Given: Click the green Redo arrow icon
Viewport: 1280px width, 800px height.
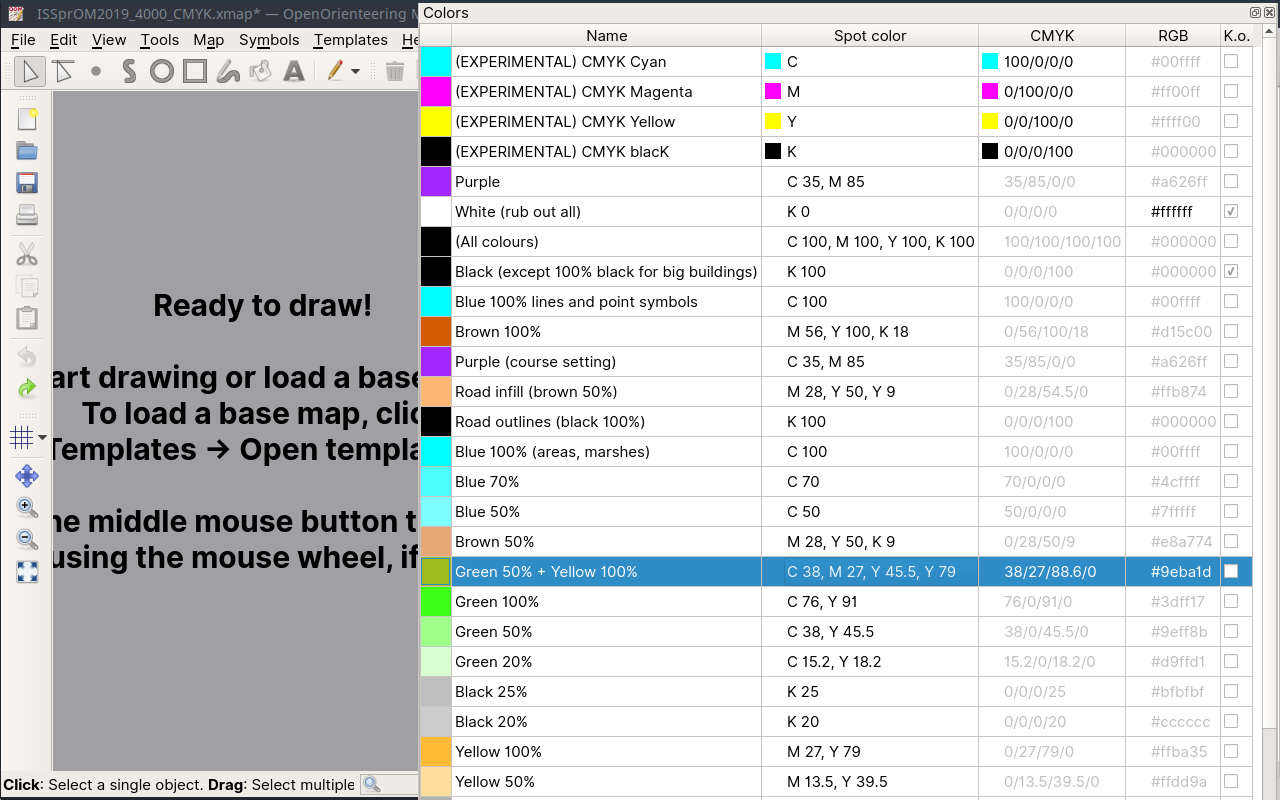Looking at the screenshot, I should click(x=27, y=389).
